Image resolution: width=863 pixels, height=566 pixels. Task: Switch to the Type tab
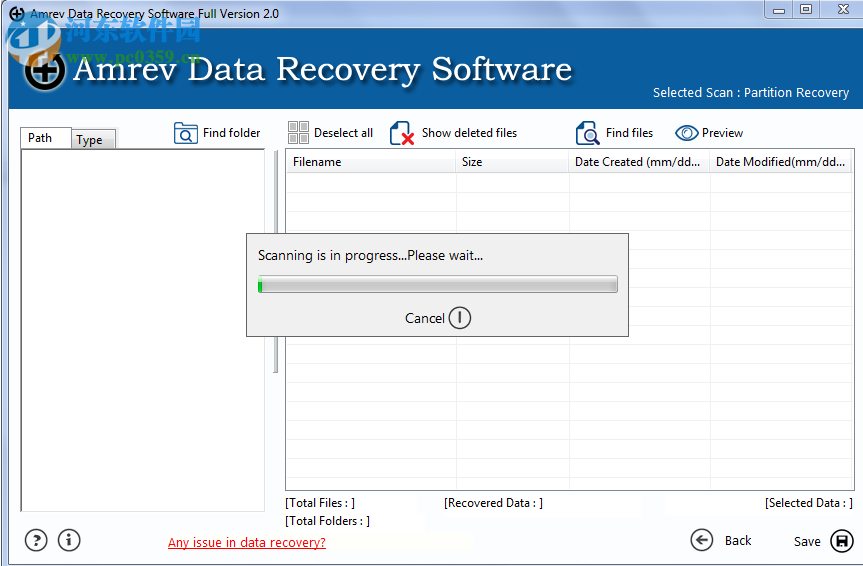pos(93,139)
